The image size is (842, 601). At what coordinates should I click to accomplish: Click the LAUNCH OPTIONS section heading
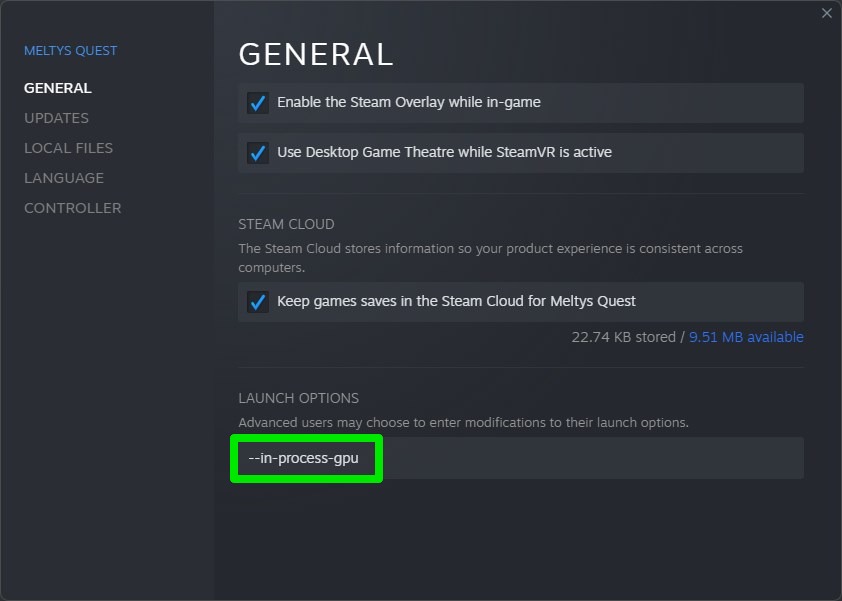coord(298,398)
